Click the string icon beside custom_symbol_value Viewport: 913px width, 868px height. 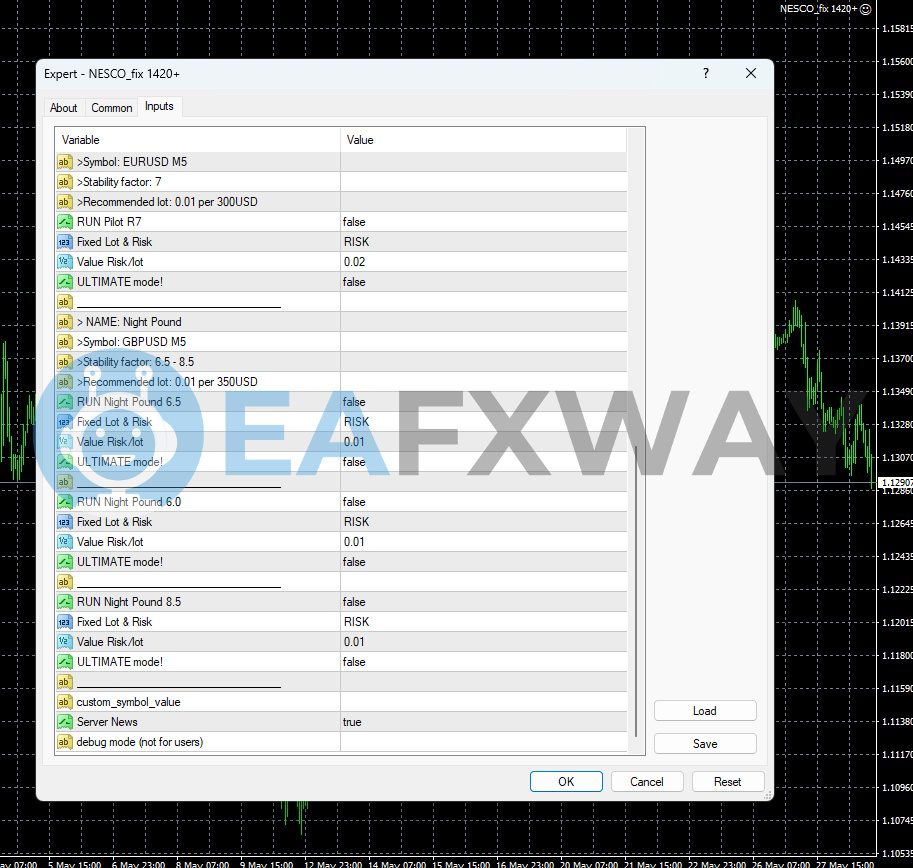tap(65, 702)
